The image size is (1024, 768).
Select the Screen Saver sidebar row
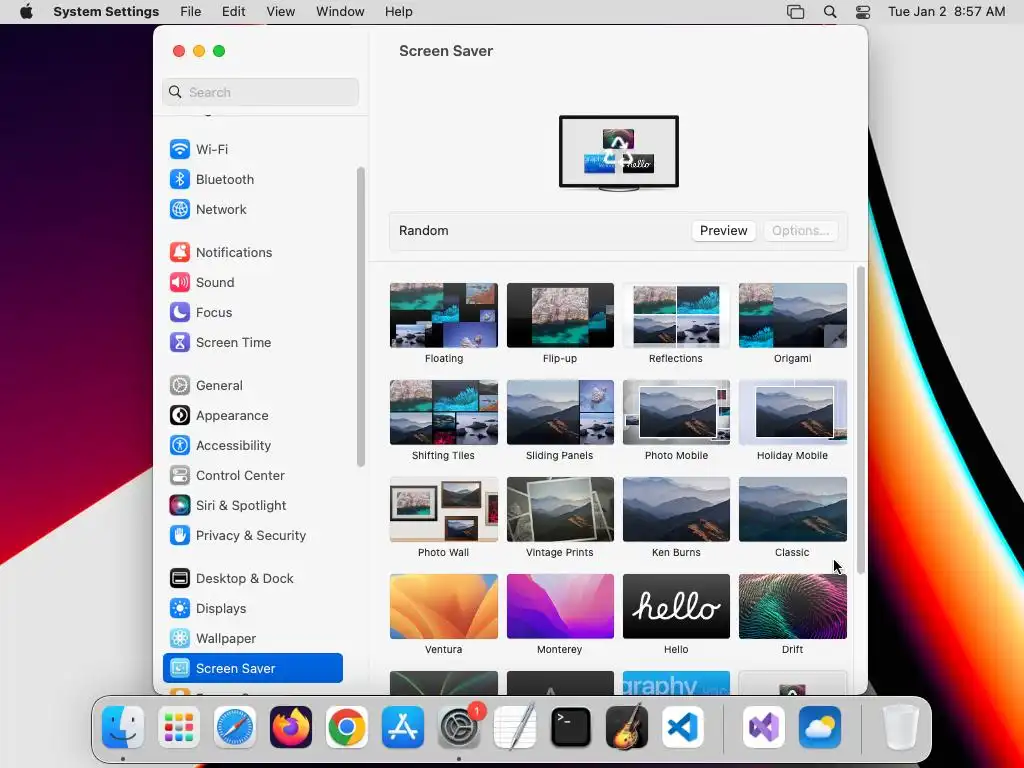(253, 668)
